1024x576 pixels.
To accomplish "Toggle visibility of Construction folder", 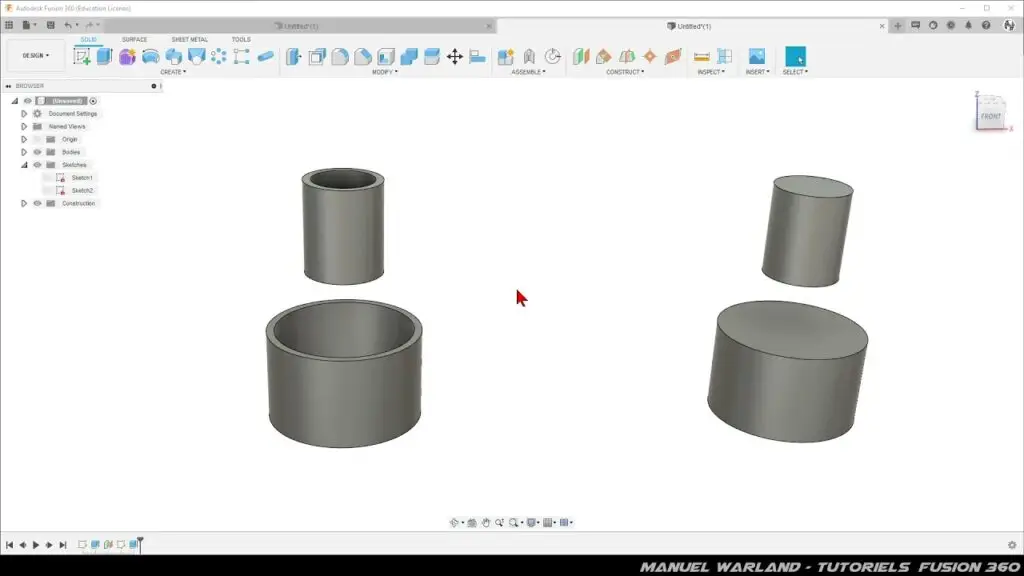I will point(37,203).
